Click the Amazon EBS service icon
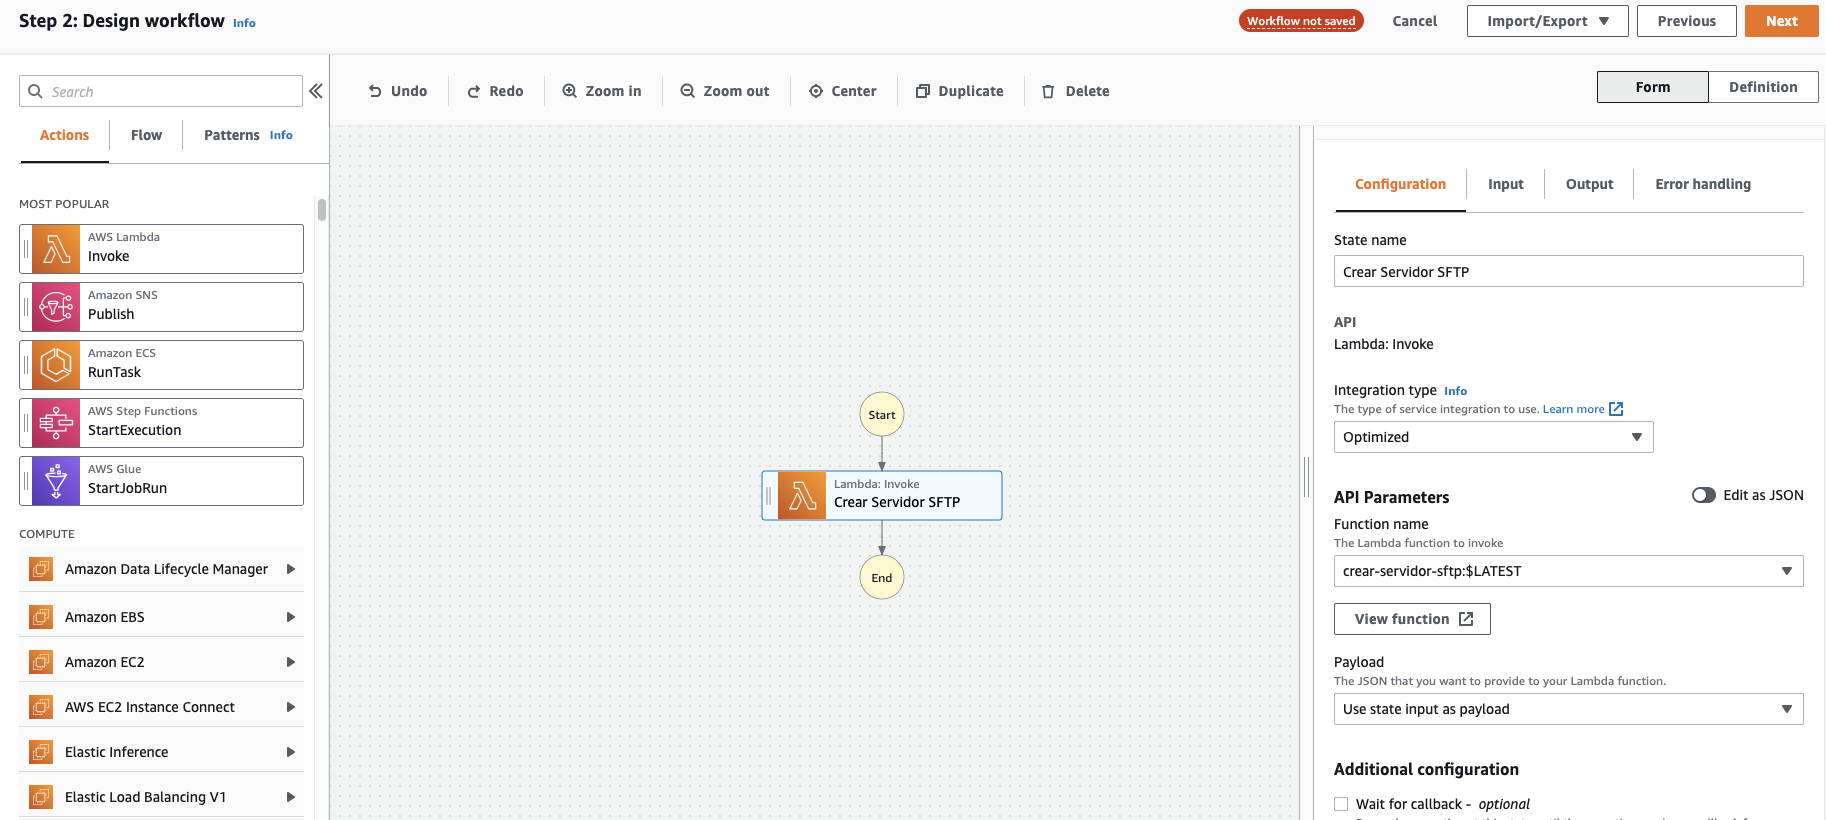Viewport: 1826px width, 820px height. [41, 617]
